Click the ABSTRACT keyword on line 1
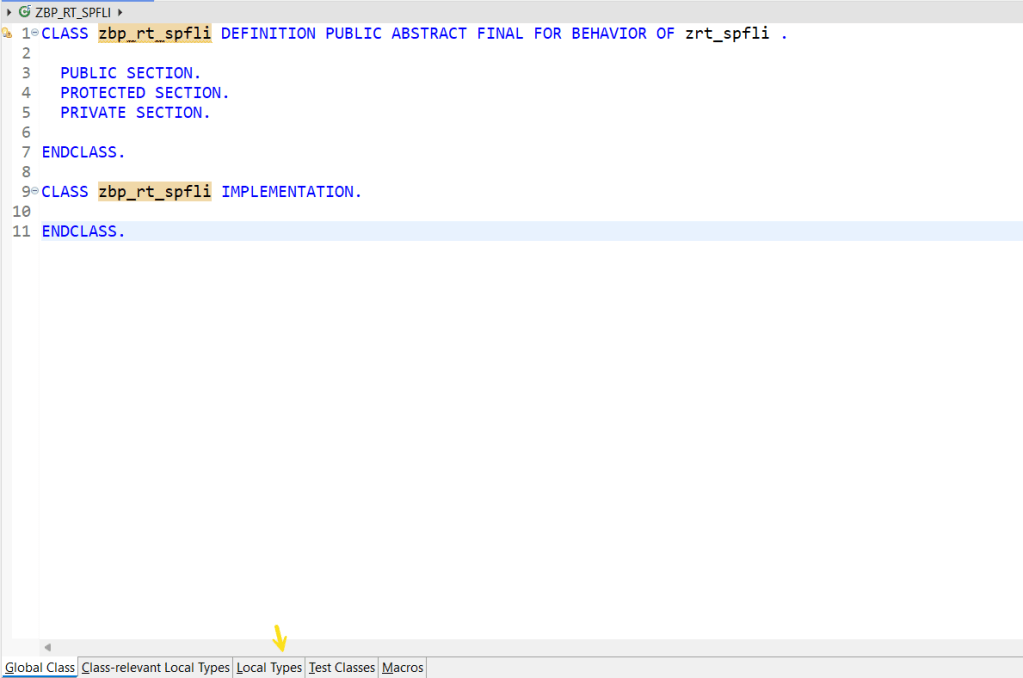1023x678 pixels. tap(429, 33)
